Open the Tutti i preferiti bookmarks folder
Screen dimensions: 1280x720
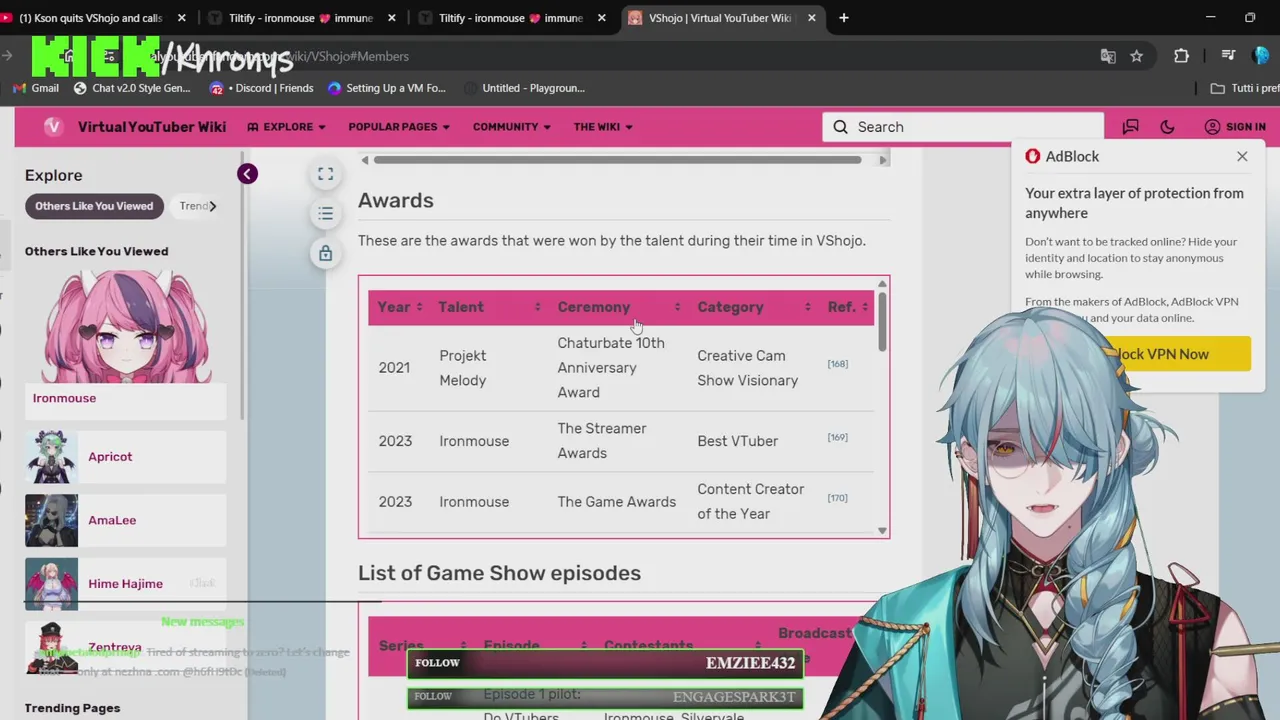pos(1244,88)
